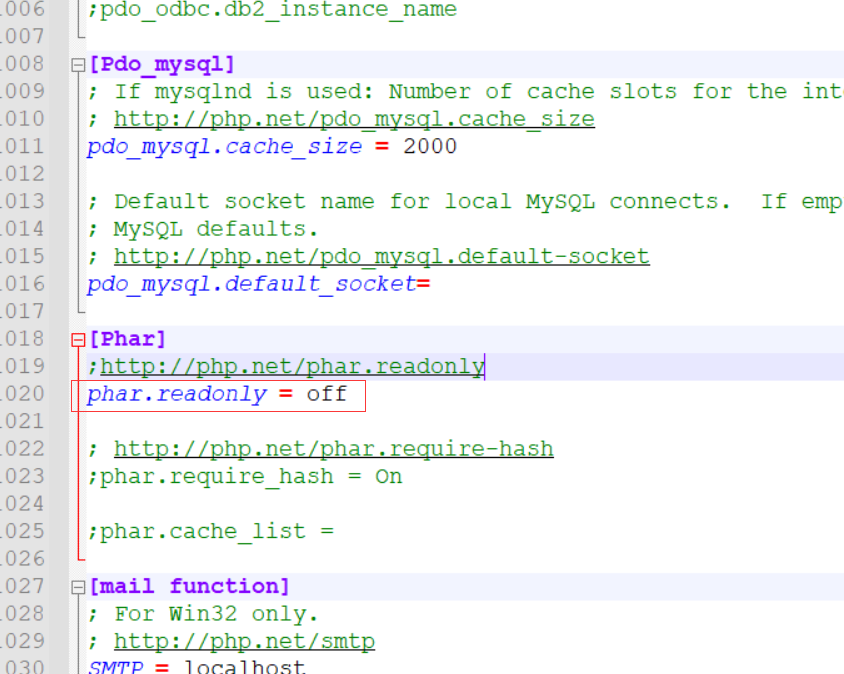The width and height of the screenshot is (844, 674).
Task: Click the [mail function] header text
Action: click(189, 586)
